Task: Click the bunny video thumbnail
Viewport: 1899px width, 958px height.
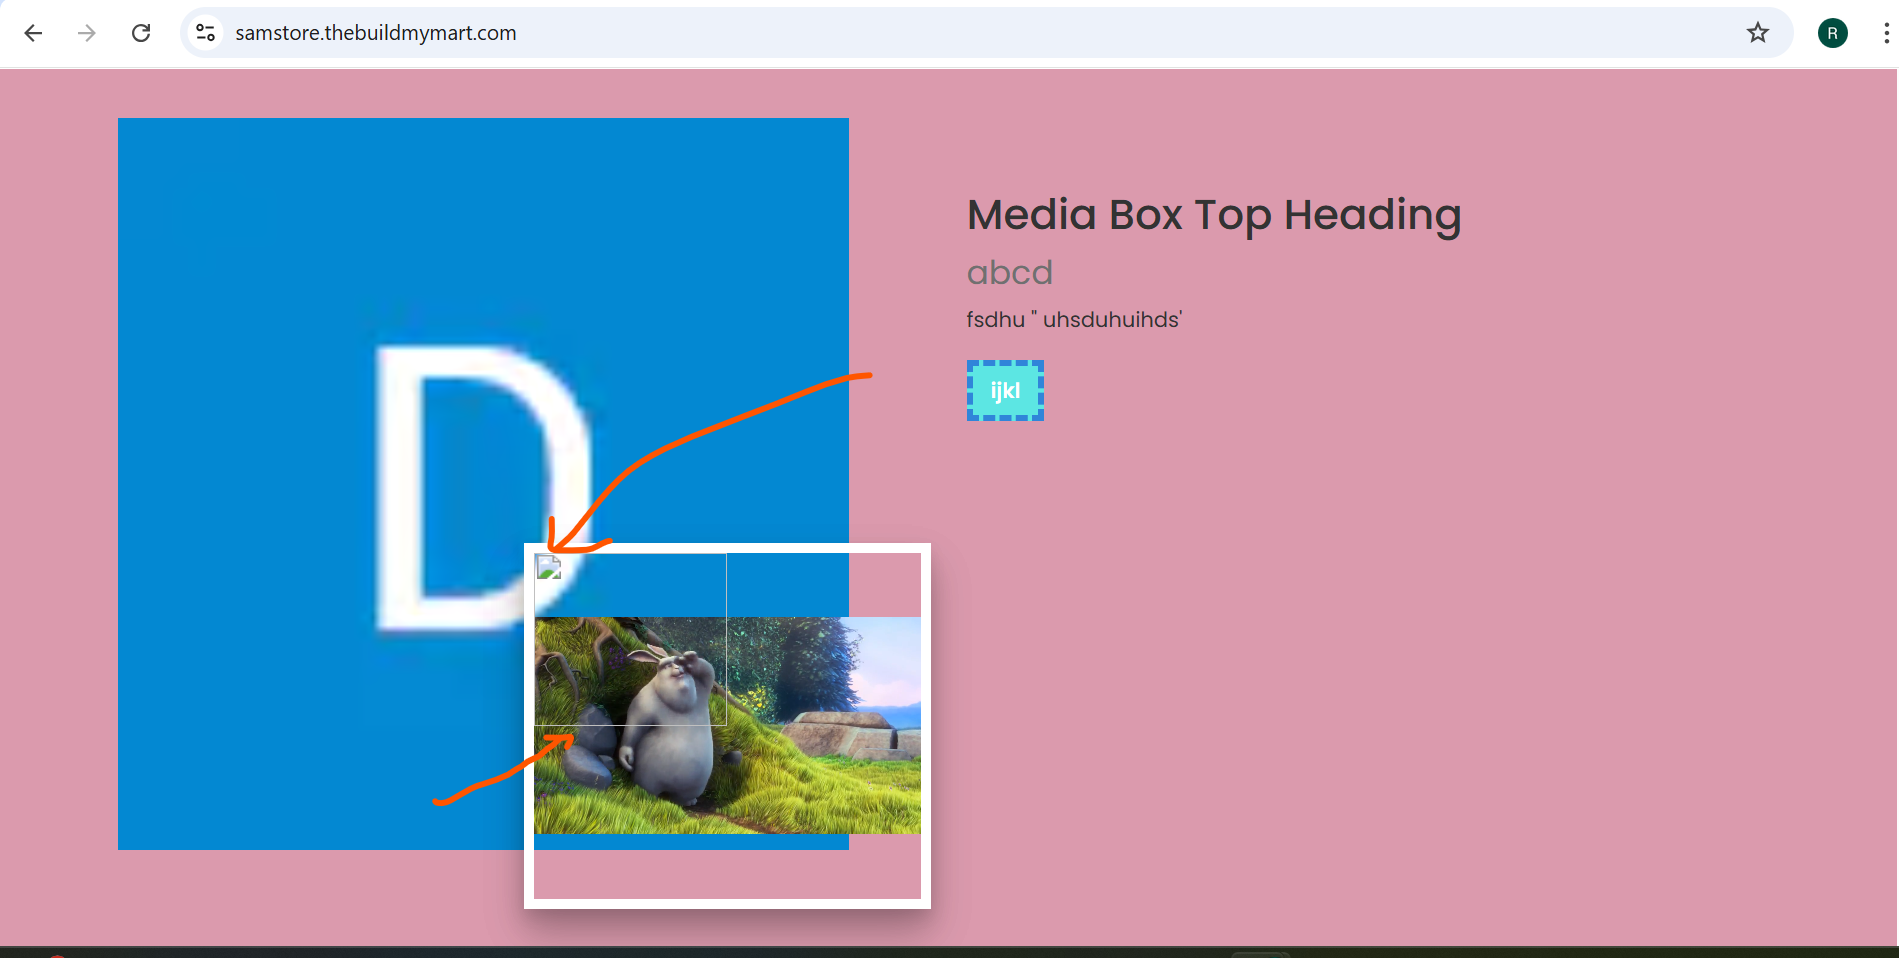Action: click(x=727, y=725)
